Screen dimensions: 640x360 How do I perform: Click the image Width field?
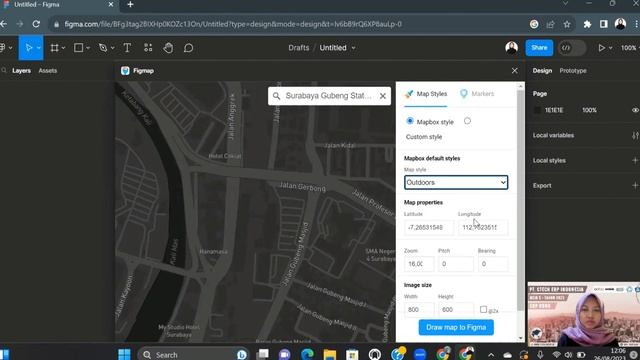pyautogui.click(x=419, y=309)
